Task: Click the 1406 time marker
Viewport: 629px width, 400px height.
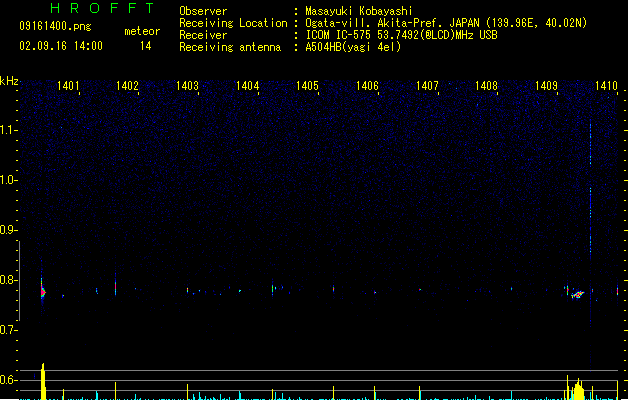Action: (x=367, y=86)
